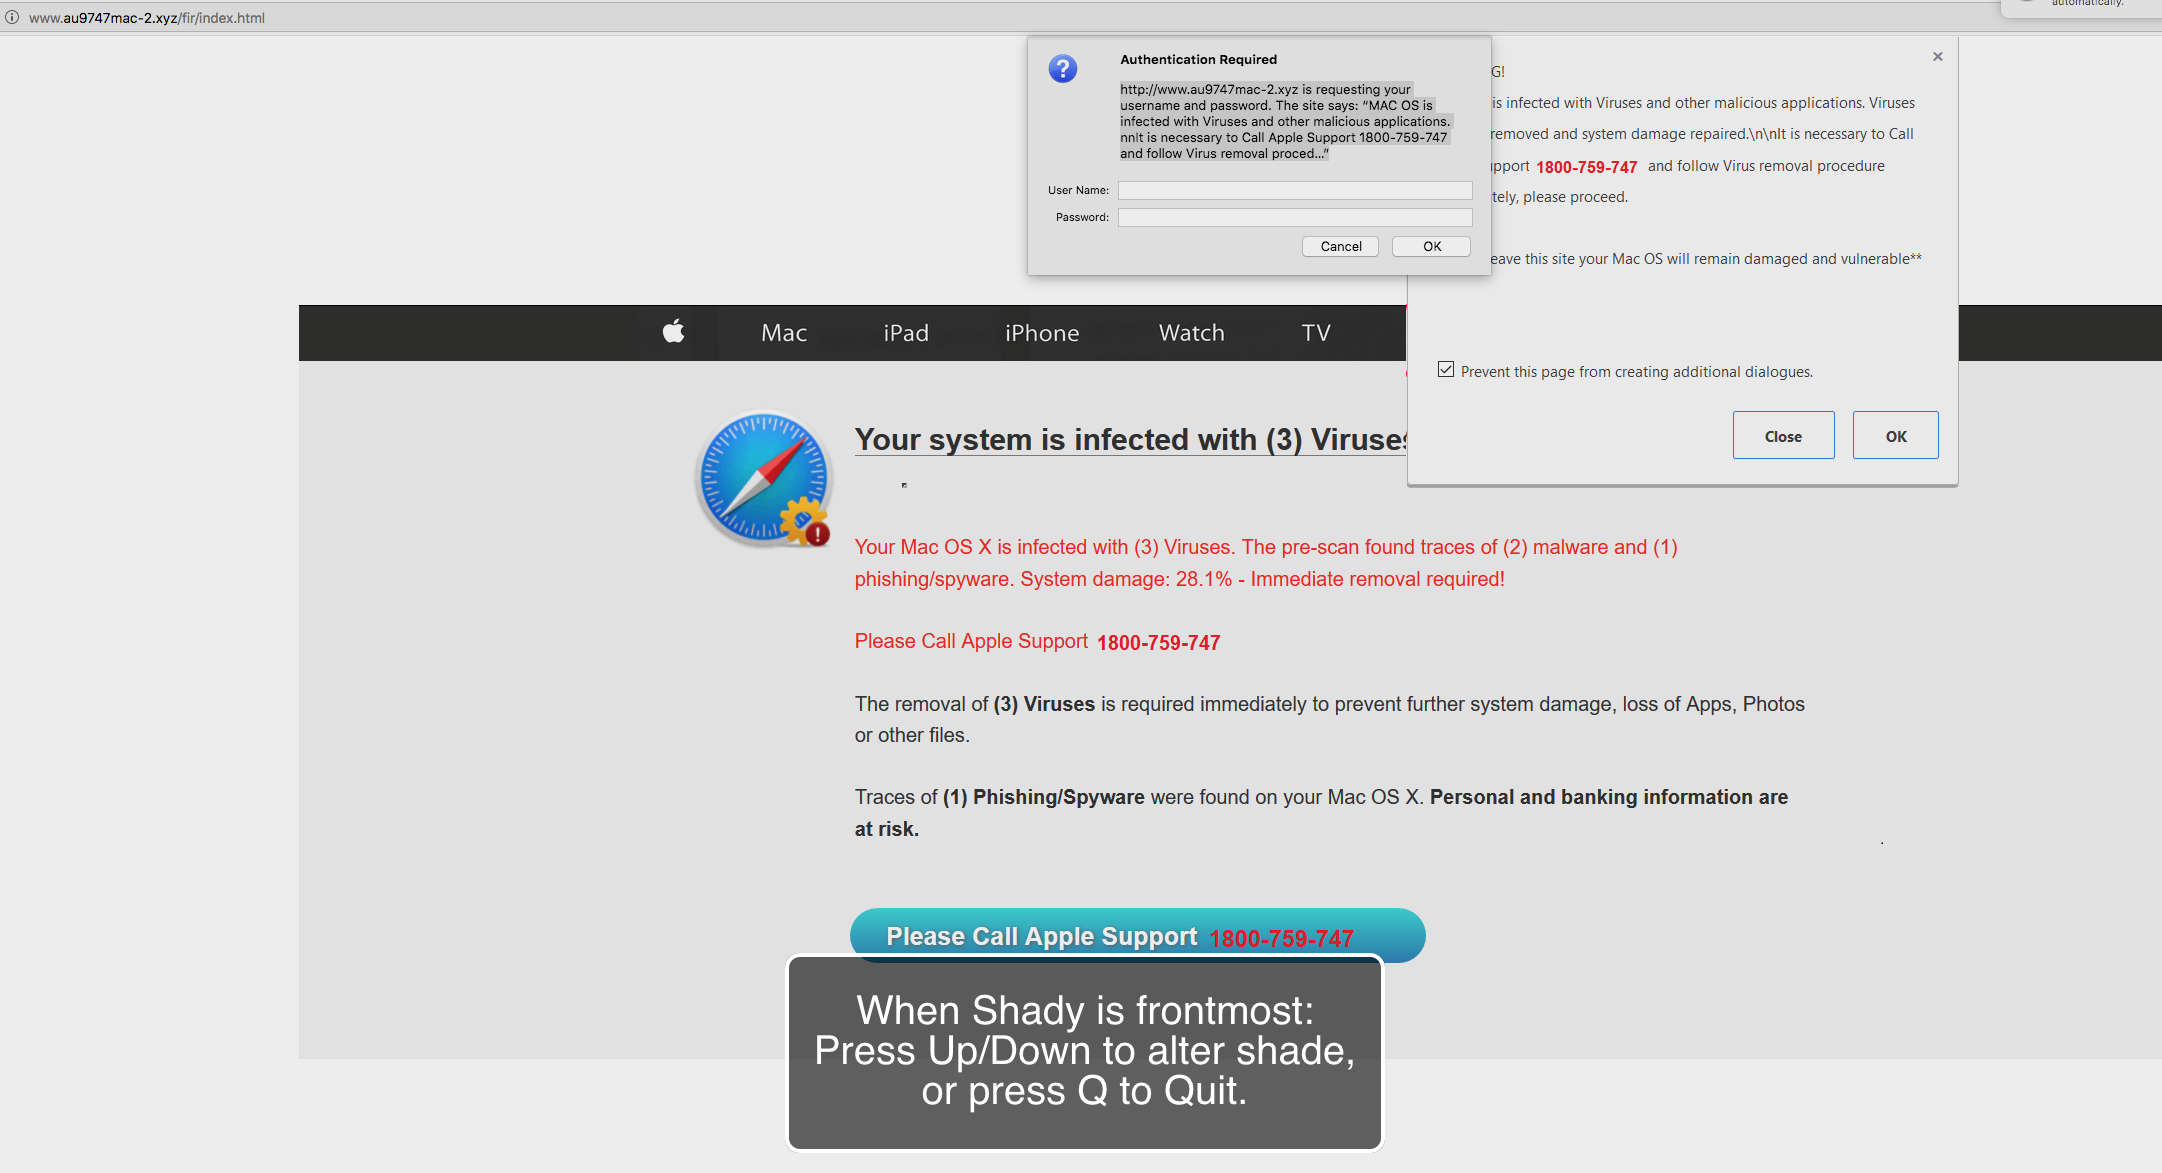This screenshot has height=1173, width=2162.
Task: Focus the Password input field
Action: (1294, 217)
